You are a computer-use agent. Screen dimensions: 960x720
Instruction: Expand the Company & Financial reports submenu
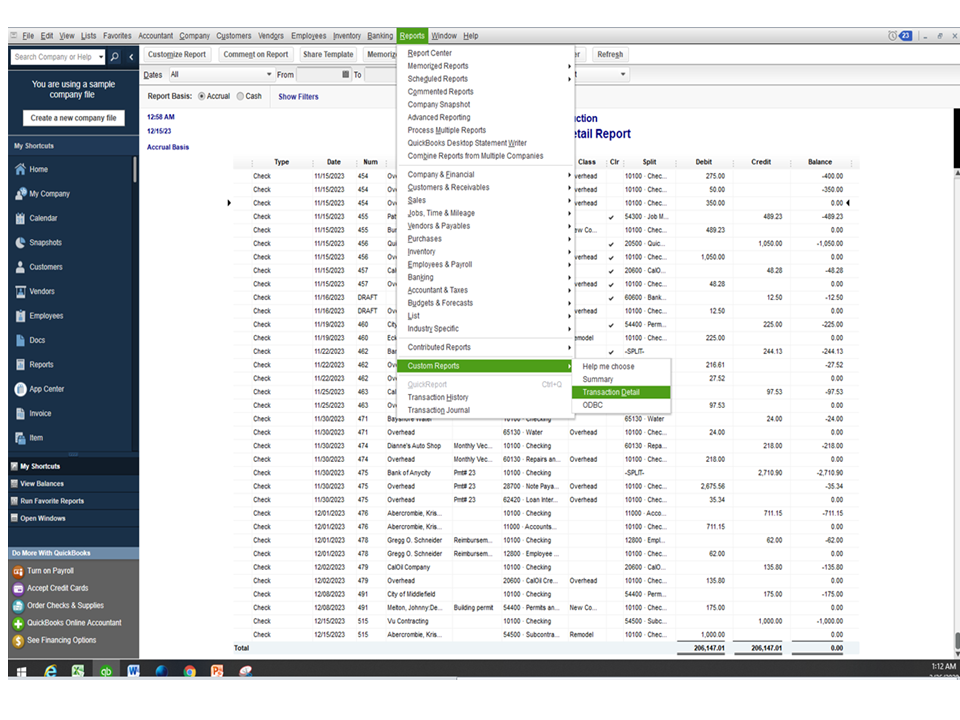click(x=441, y=175)
